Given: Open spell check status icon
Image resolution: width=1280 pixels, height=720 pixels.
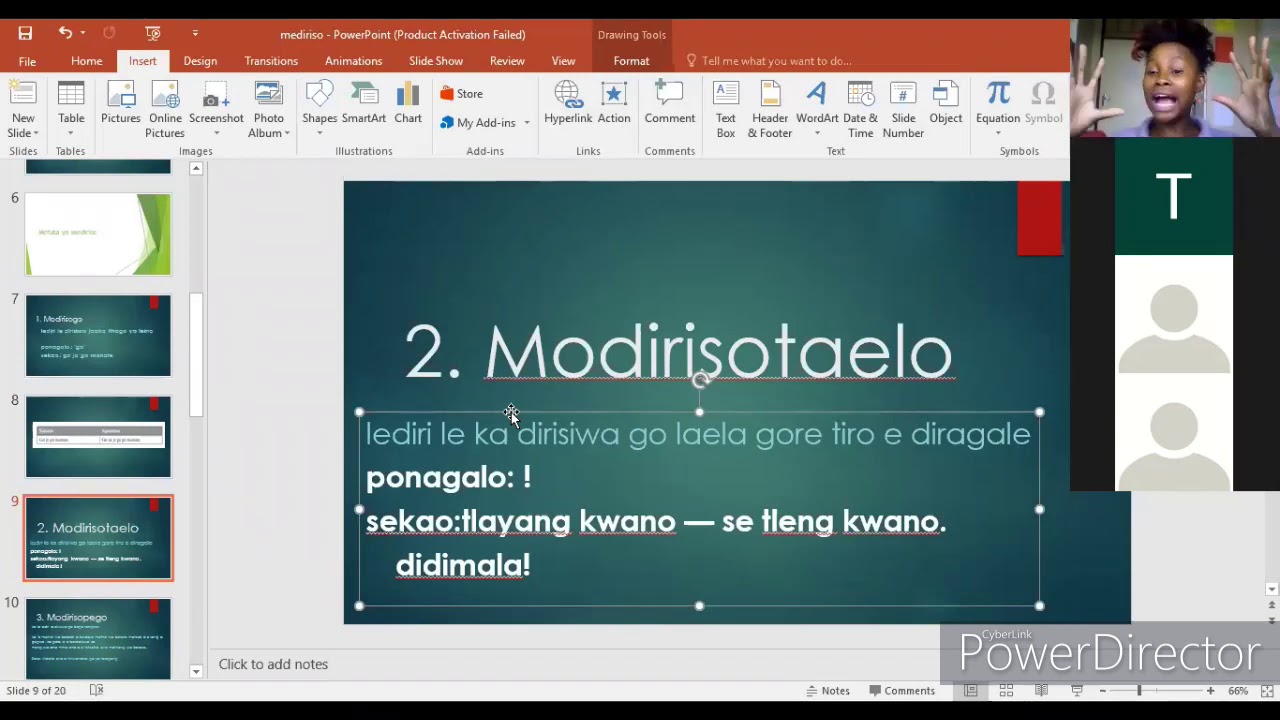Looking at the screenshot, I should point(97,691).
